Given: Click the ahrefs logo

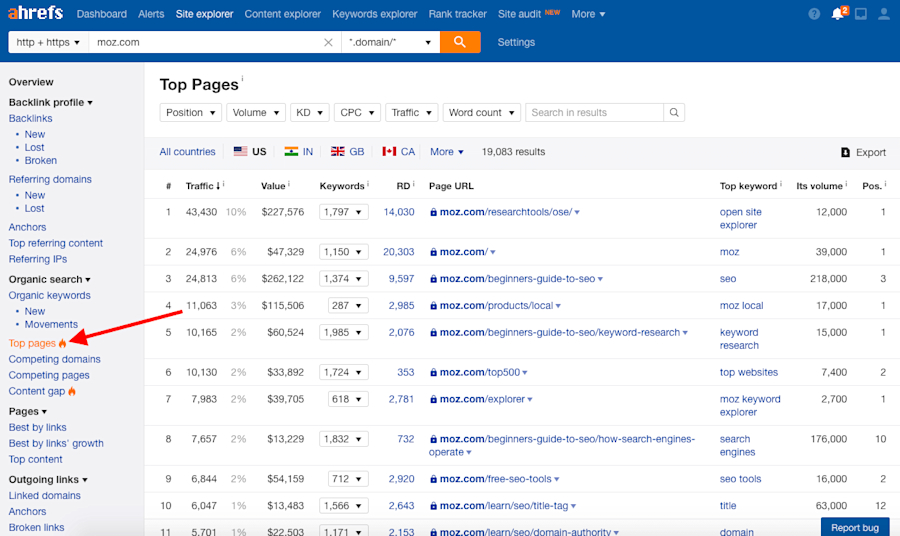Looking at the screenshot, I should tap(36, 13).
